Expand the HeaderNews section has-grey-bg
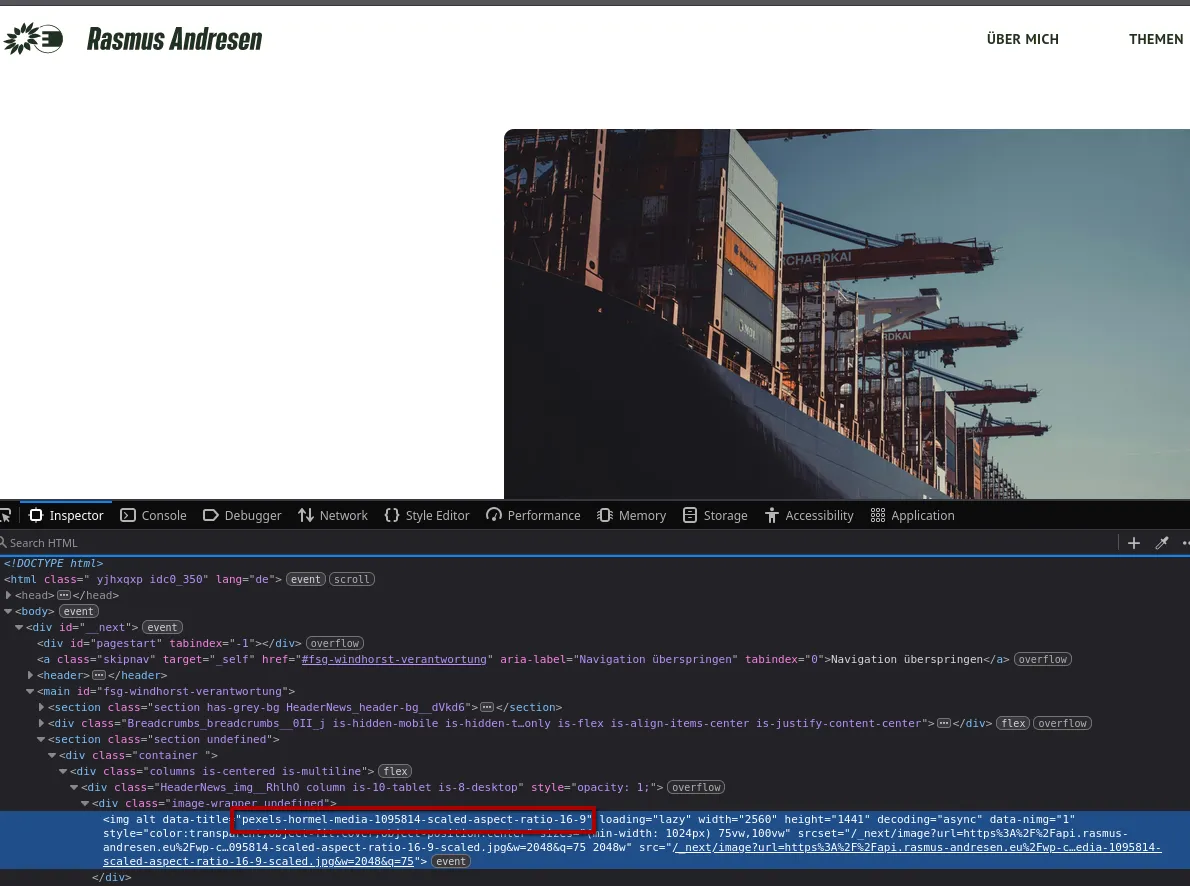1190x886 pixels. coord(41,707)
